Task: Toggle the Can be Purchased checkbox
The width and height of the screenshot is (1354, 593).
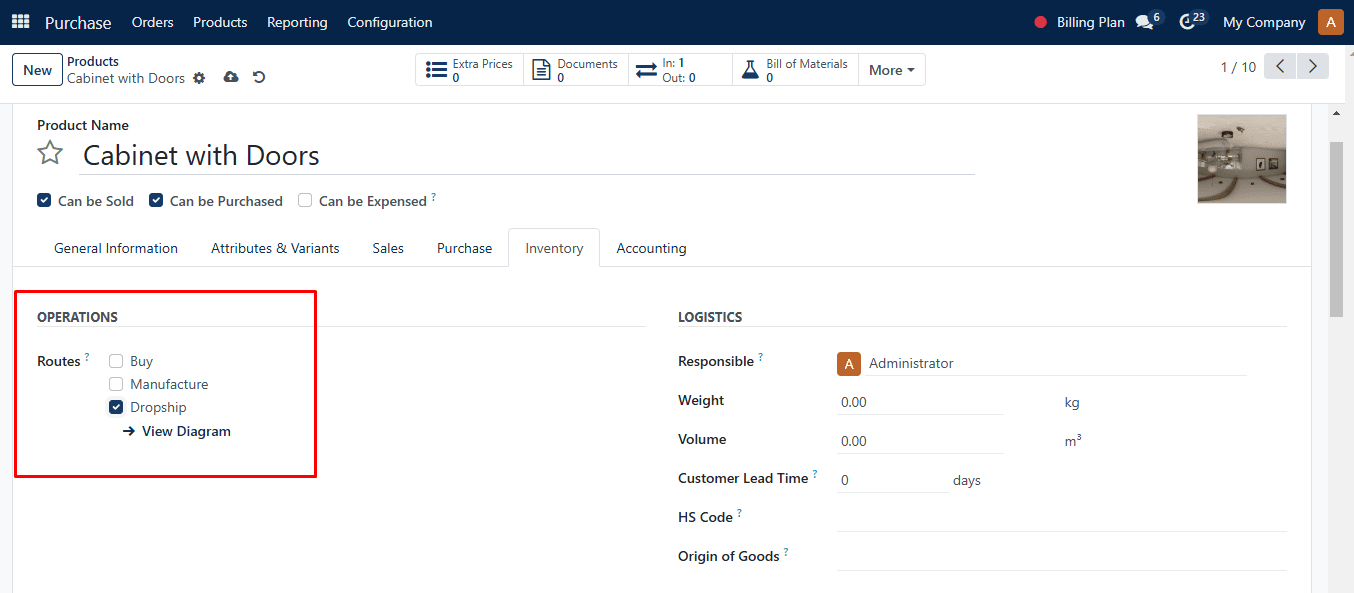Action: tap(156, 200)
